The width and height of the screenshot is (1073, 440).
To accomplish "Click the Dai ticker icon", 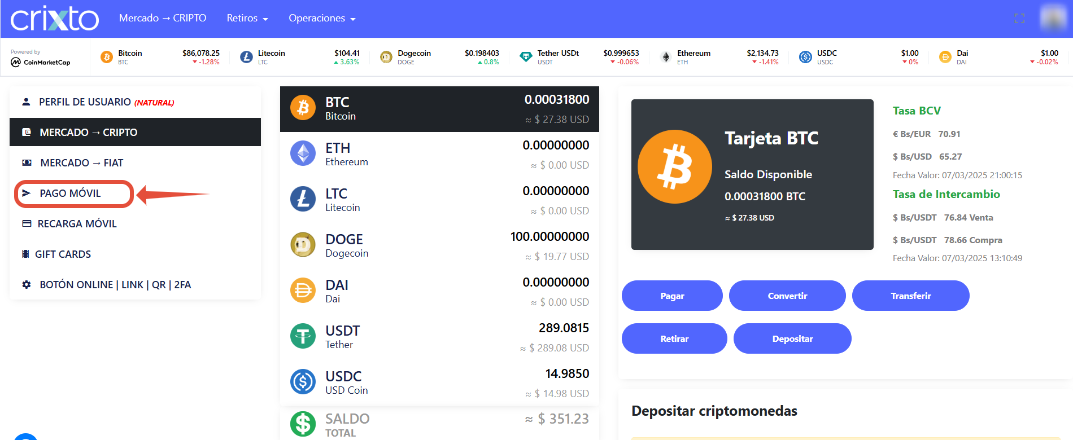I will click(x=945, y=57).
